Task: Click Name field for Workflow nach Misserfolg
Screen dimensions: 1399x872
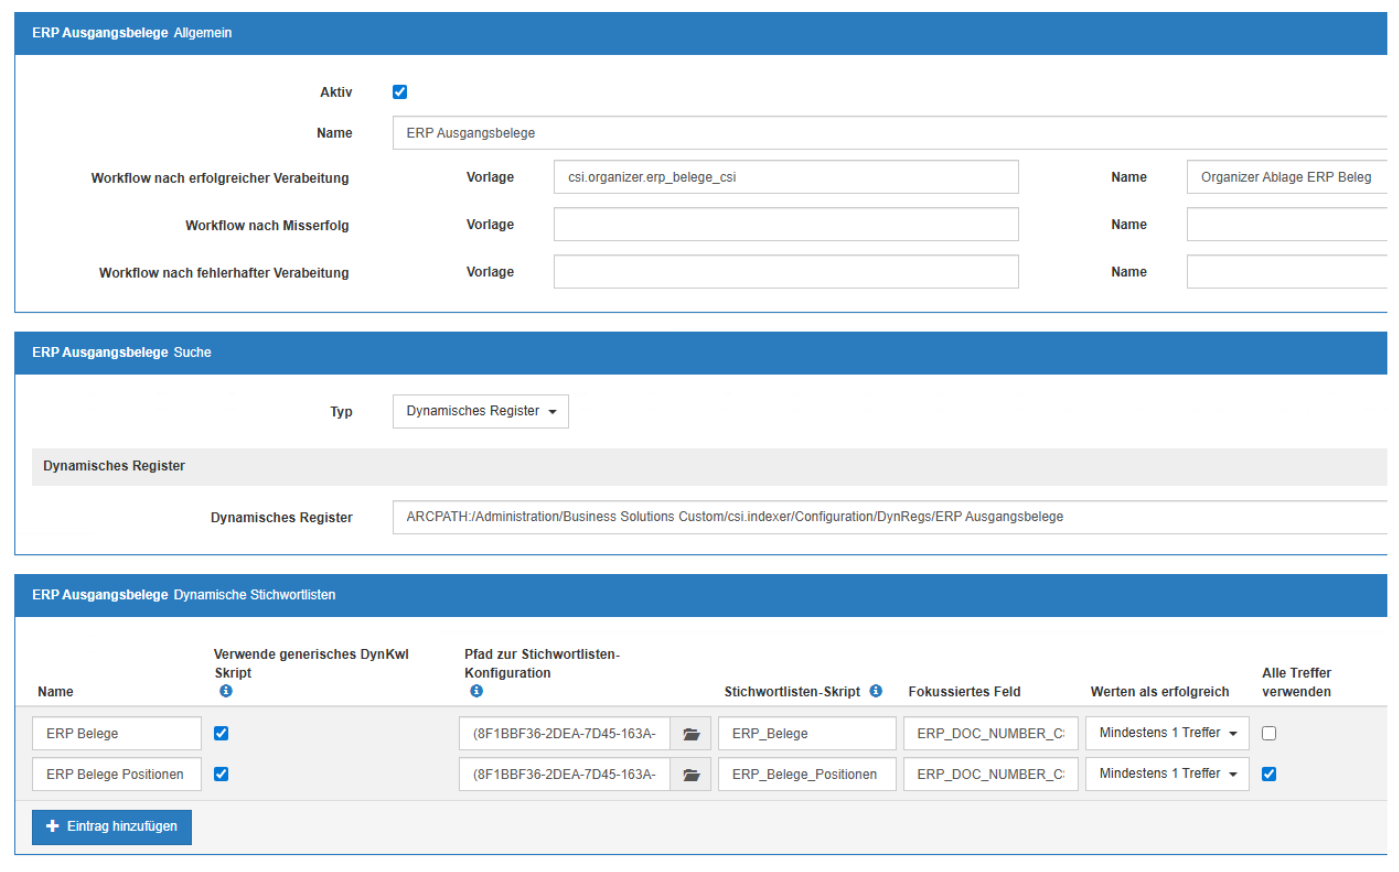Action: [x=1287, y=225]
